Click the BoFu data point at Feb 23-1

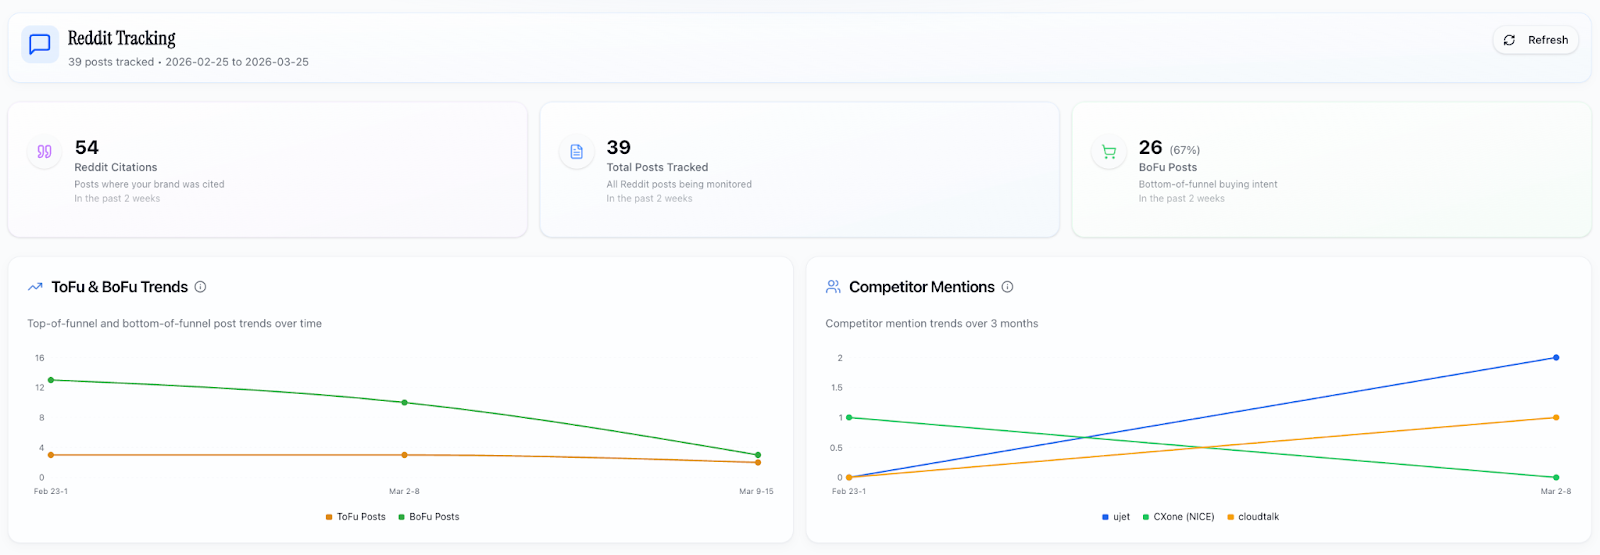click(x=51, y=380)
